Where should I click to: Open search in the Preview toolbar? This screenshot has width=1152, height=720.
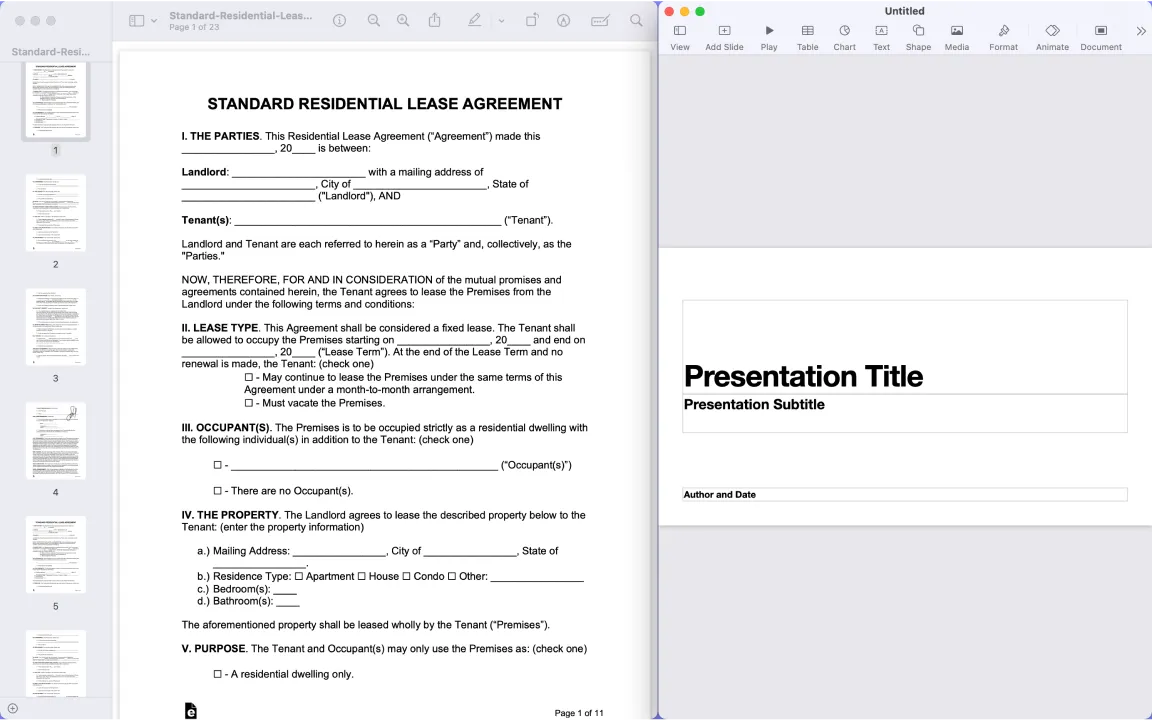(x=636, y=21)
